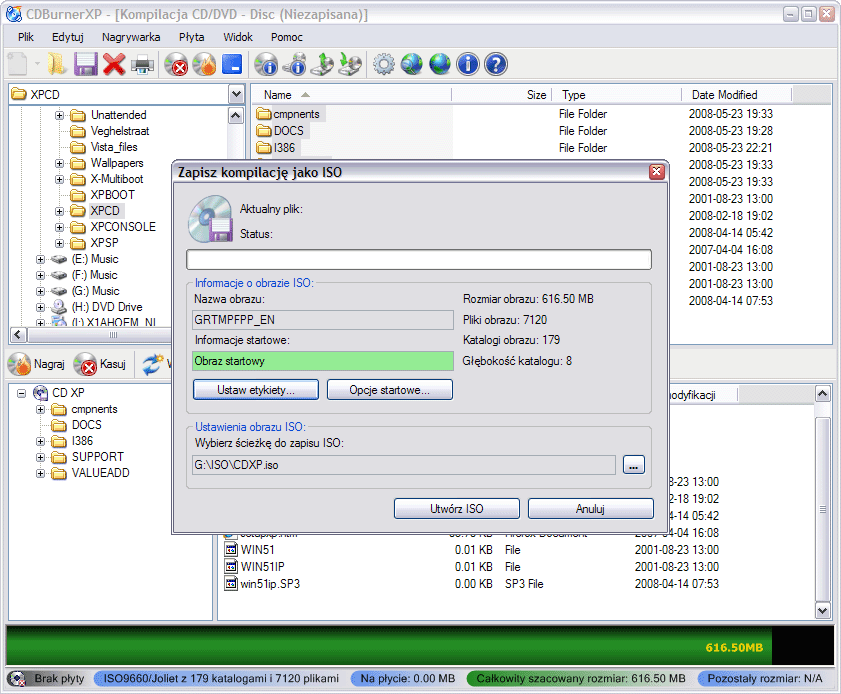Click the red X delete toolbar icon

click(114, 64)
